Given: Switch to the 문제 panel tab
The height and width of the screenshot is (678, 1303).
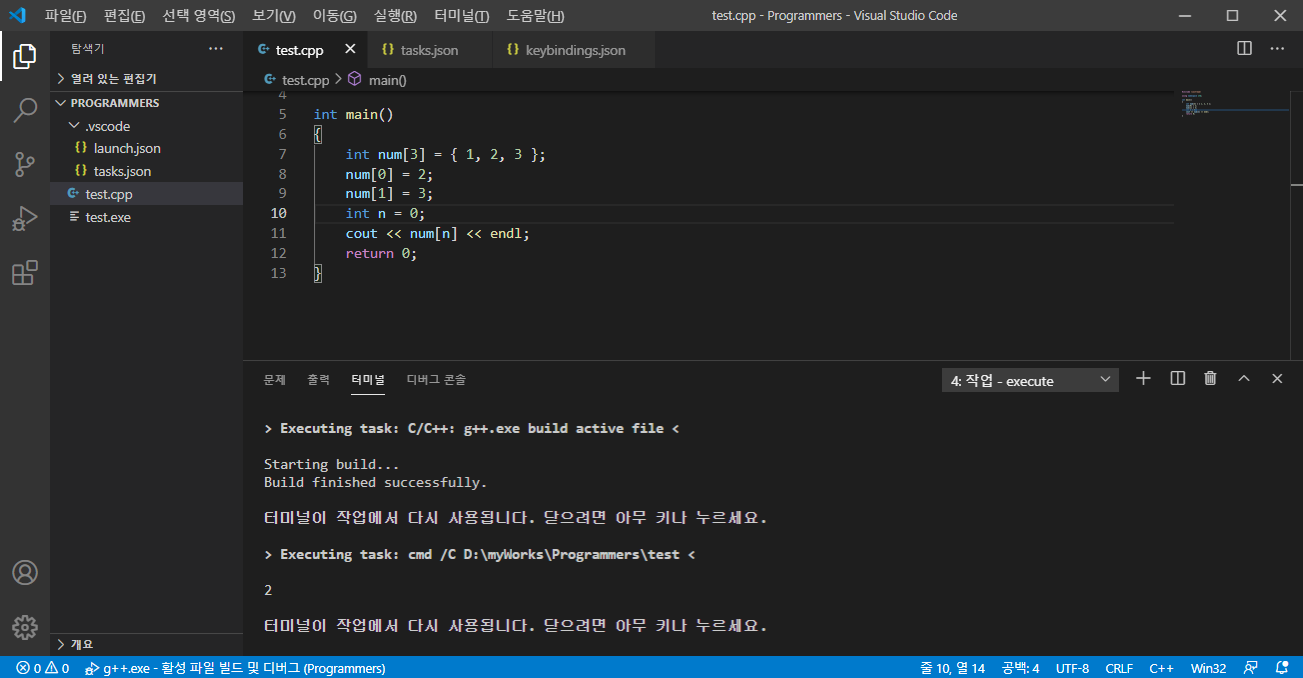Looking at the screenshot, I should click(274, 380).
